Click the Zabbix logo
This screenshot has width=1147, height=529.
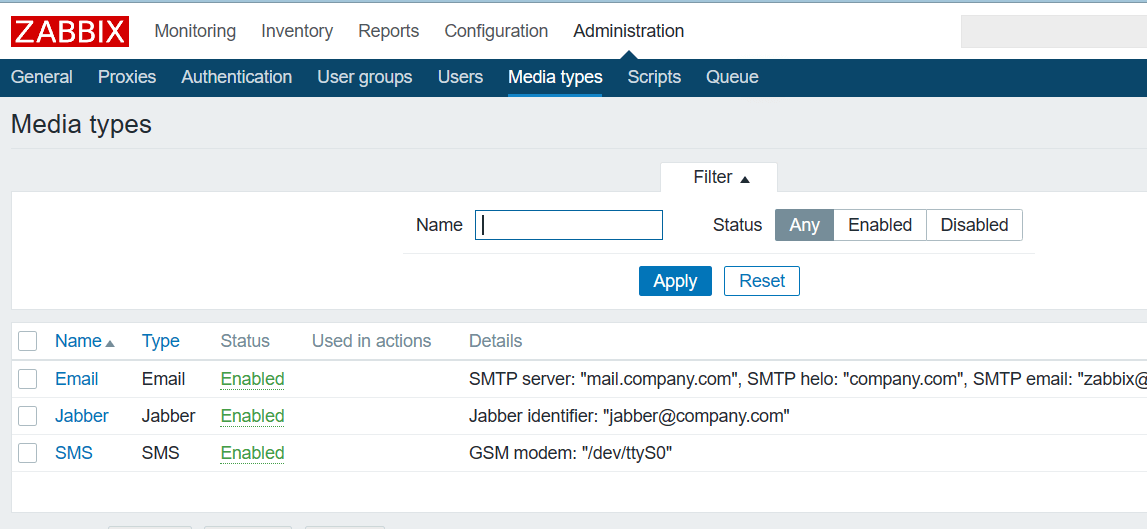70,31
